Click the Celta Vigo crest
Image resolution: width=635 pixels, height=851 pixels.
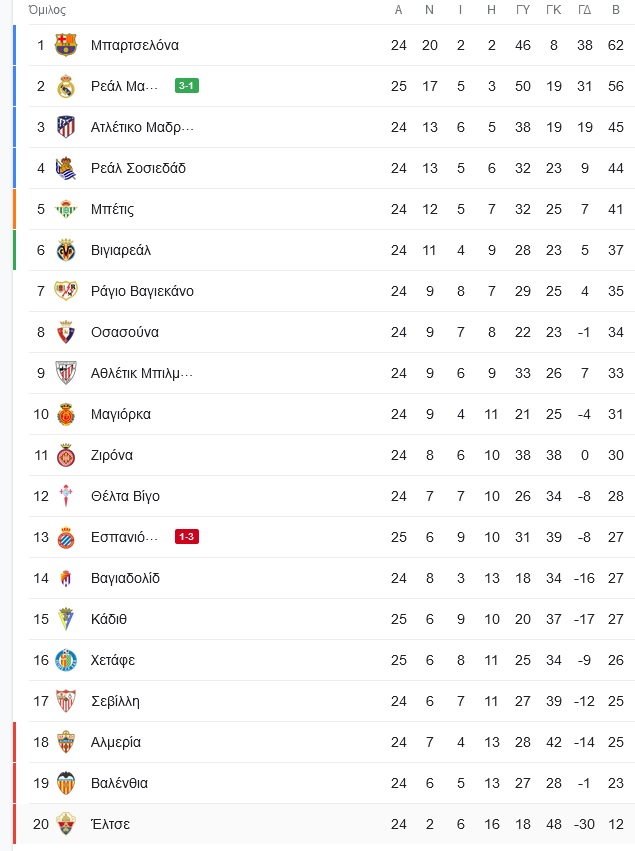[x=66, y=496]
